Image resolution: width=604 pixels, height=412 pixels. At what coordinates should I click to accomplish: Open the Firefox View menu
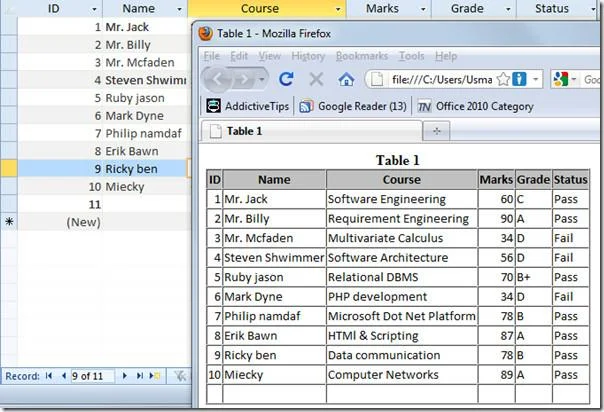(x=269, y=56)
